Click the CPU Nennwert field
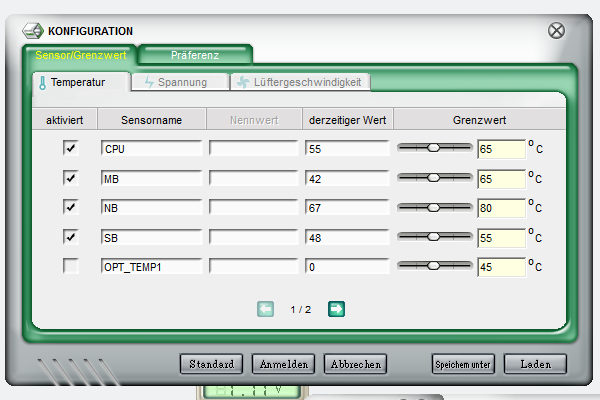 (253, 149)
